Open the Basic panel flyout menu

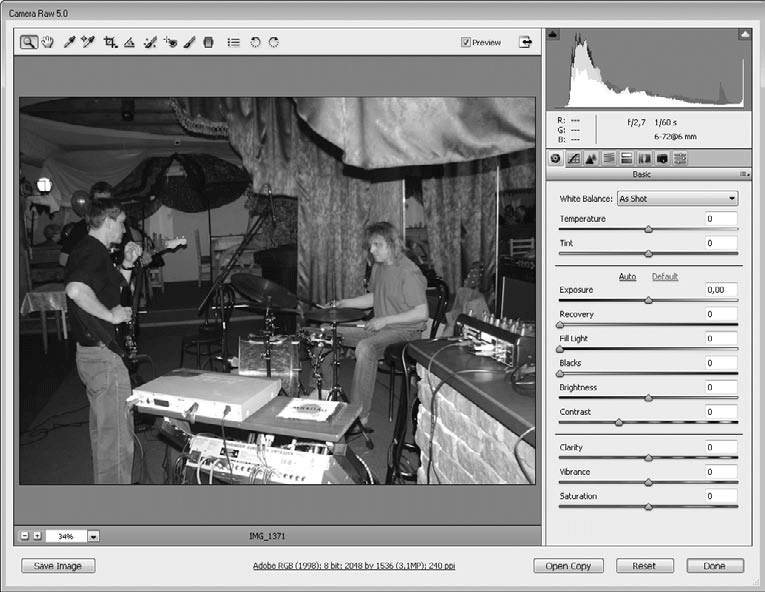click(745, 174)
